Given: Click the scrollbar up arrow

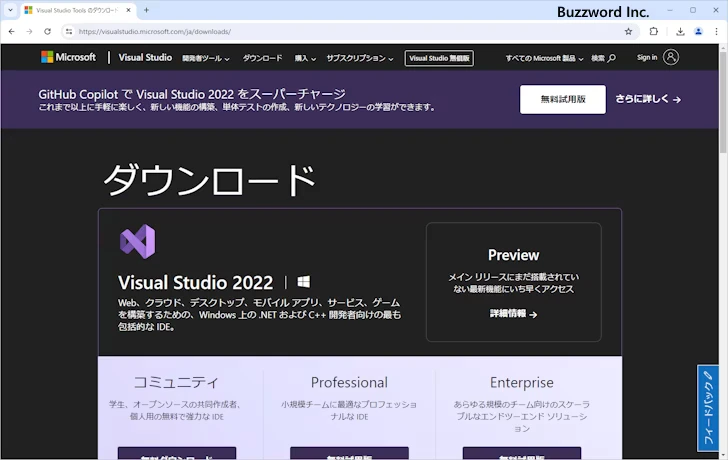Looking at the screenshot, I should click(723, 48).
